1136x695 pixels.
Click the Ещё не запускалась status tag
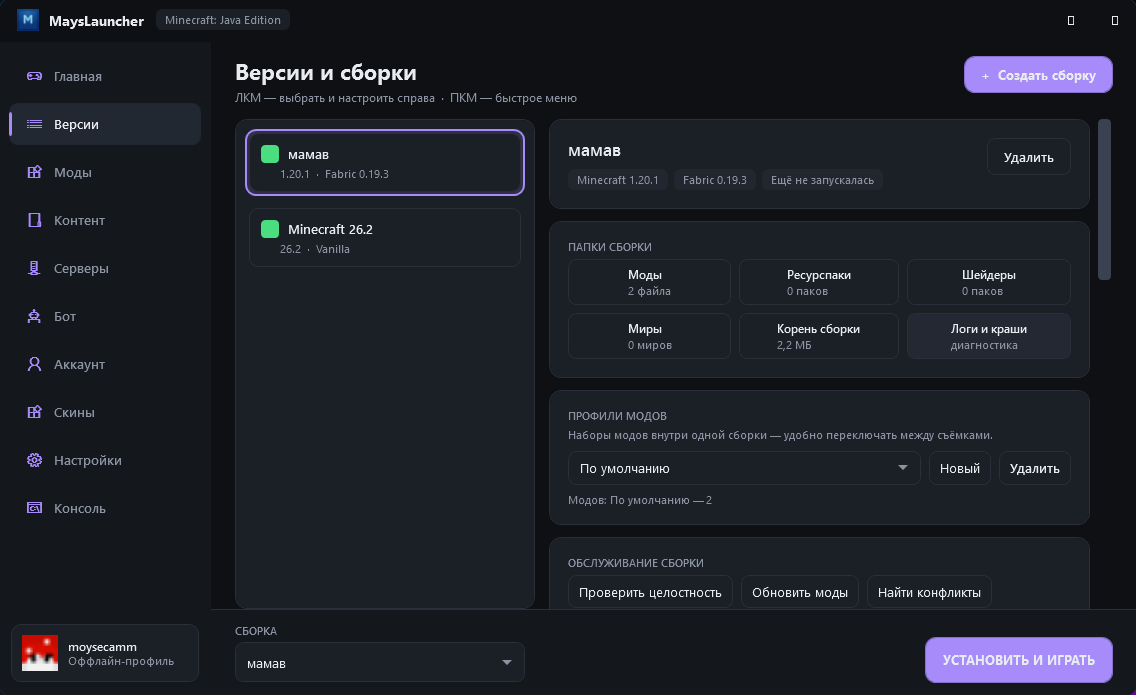tap(822, 180)
